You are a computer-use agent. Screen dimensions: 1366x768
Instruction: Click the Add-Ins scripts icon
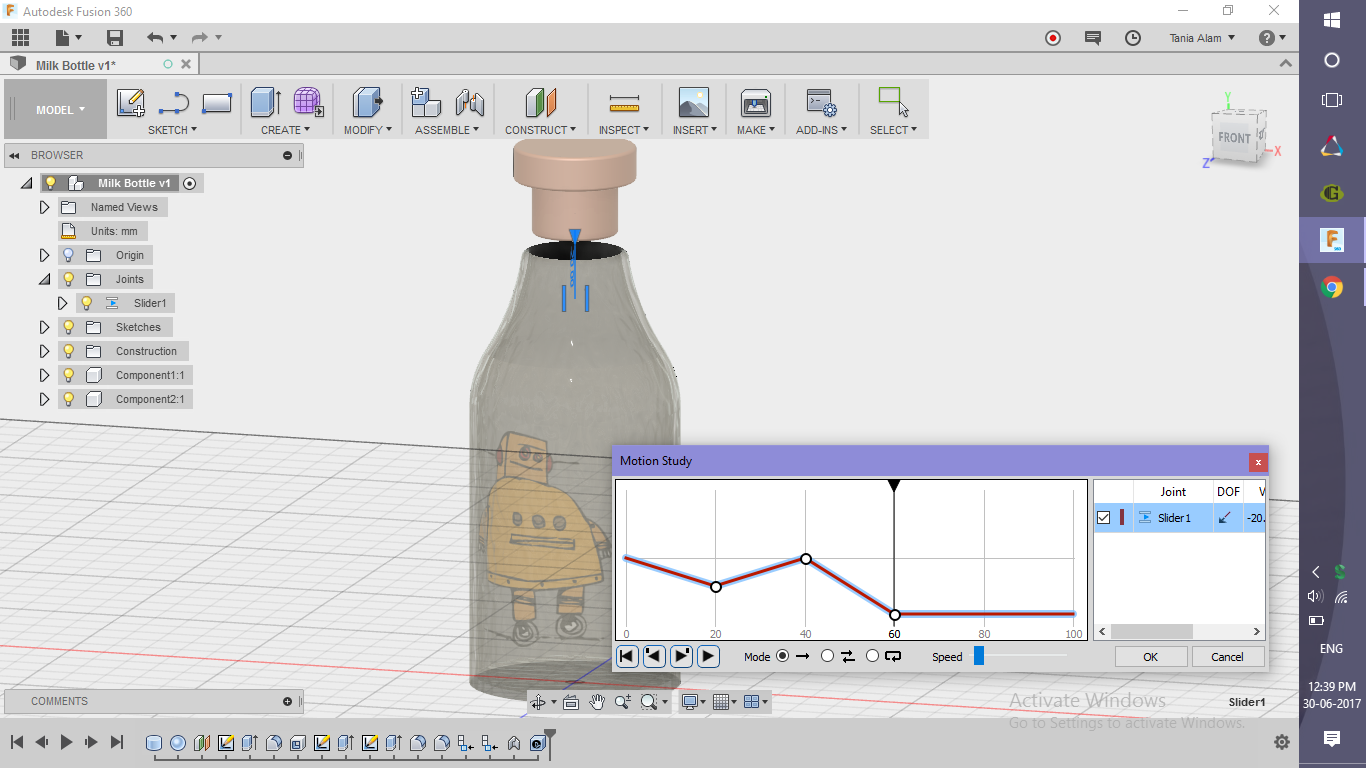[821, 103]
